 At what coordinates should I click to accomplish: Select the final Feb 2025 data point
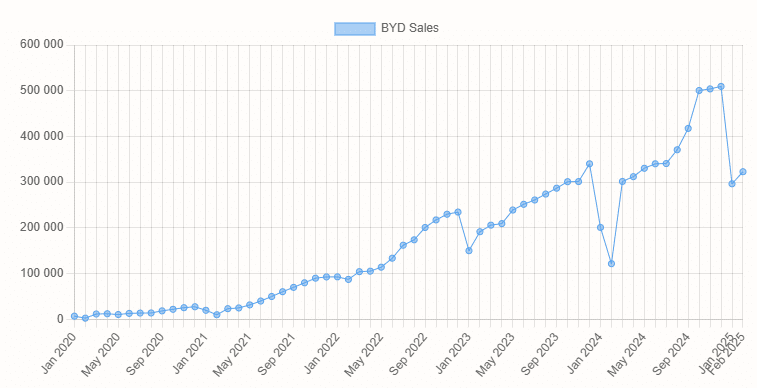(743, 172)
